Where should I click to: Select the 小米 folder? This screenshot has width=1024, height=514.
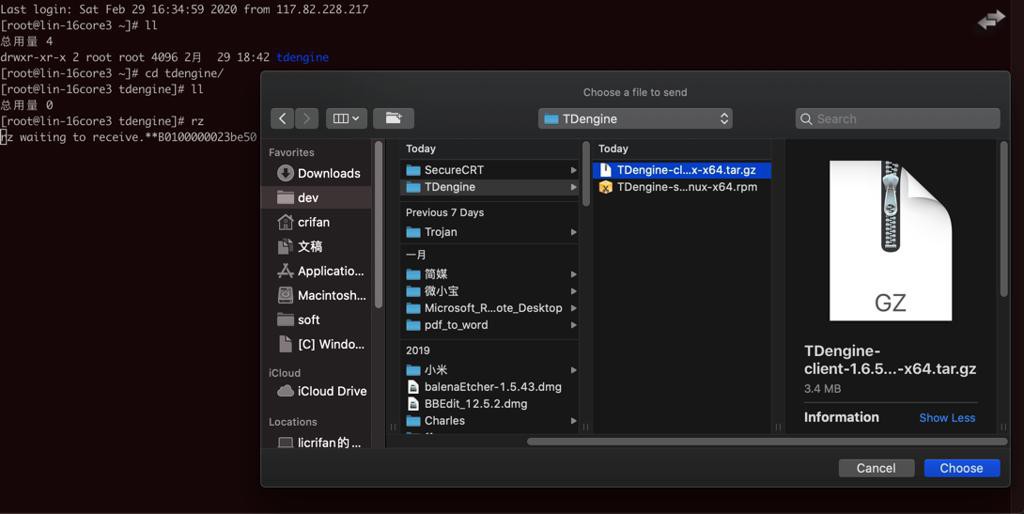pyautogui.click(x=488, y=370)
